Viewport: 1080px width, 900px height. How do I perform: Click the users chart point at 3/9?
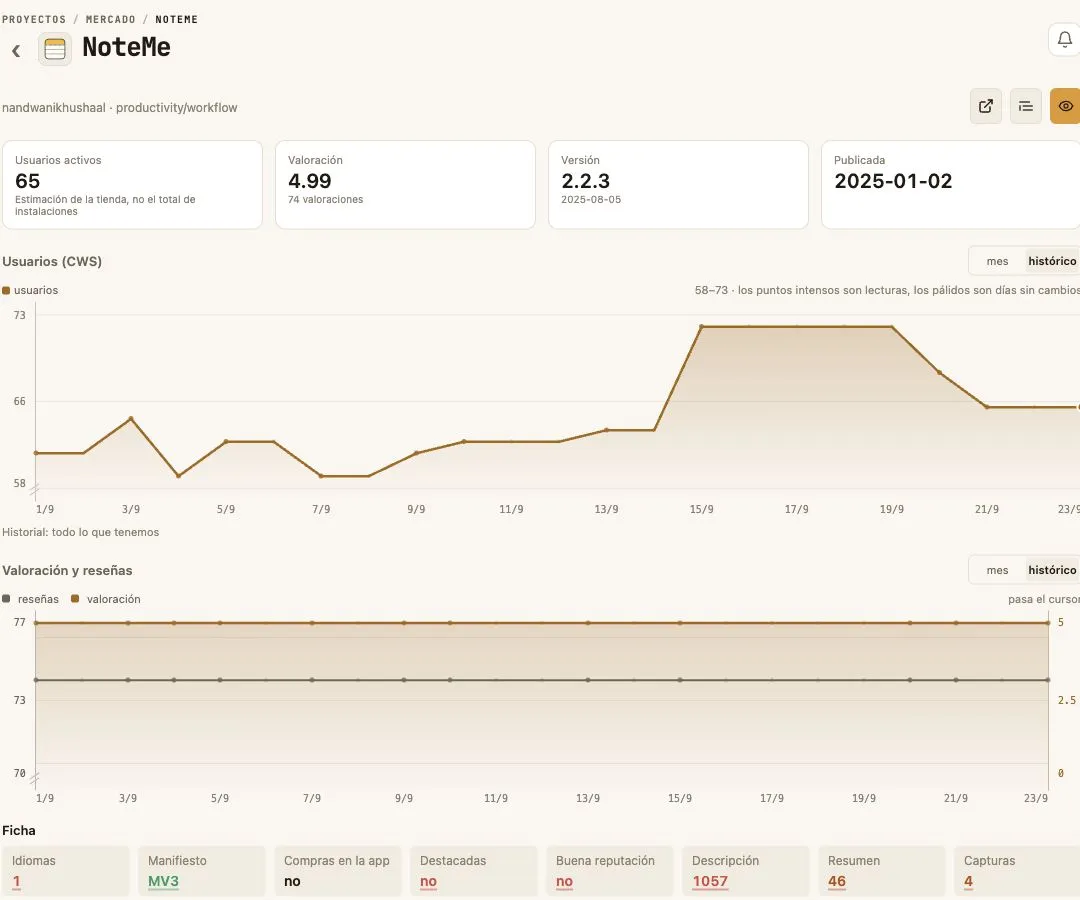click(131, 419)
